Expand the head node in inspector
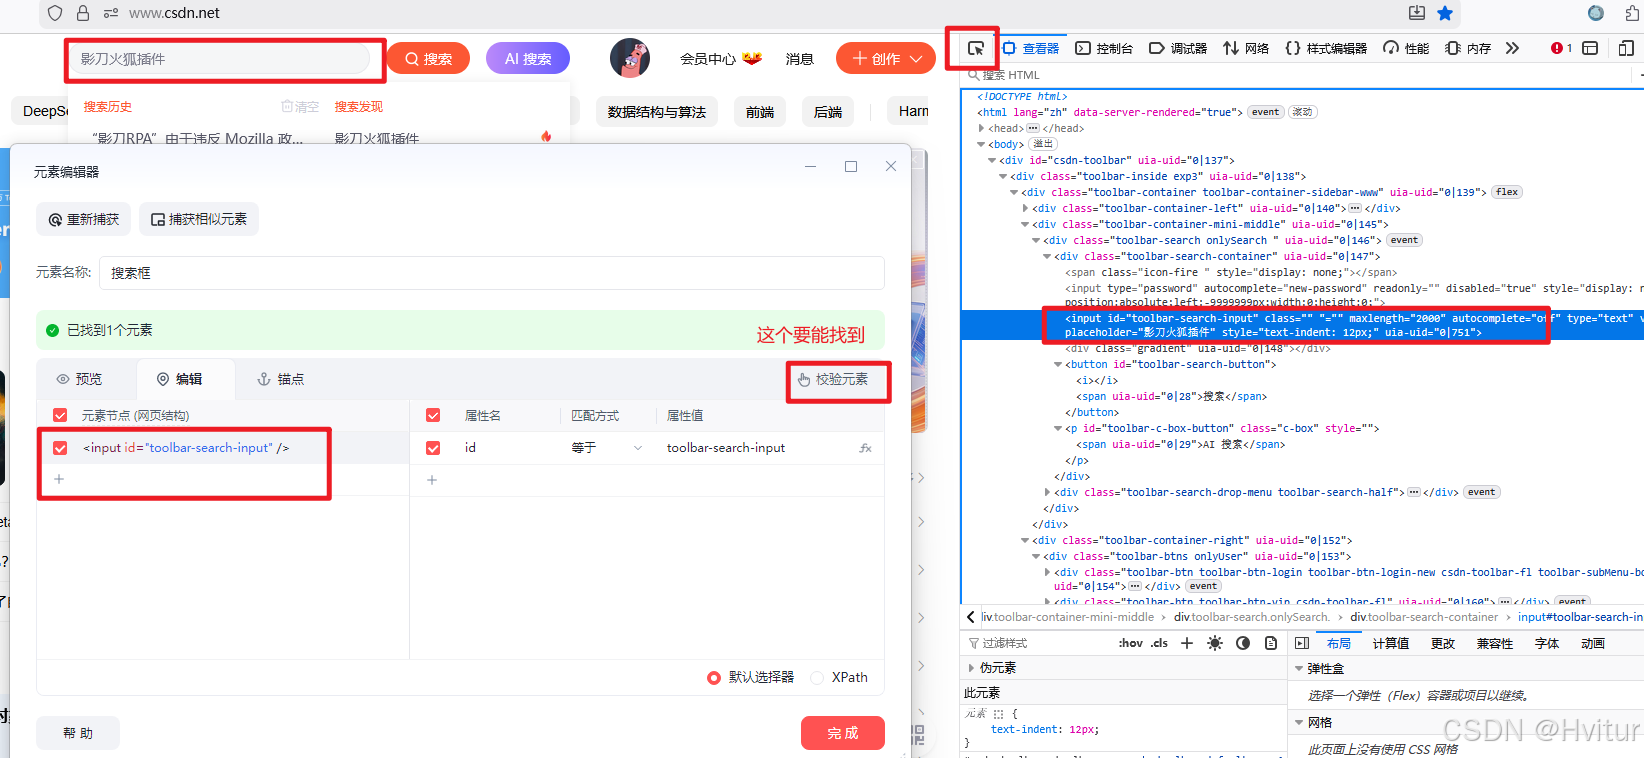 981,129
